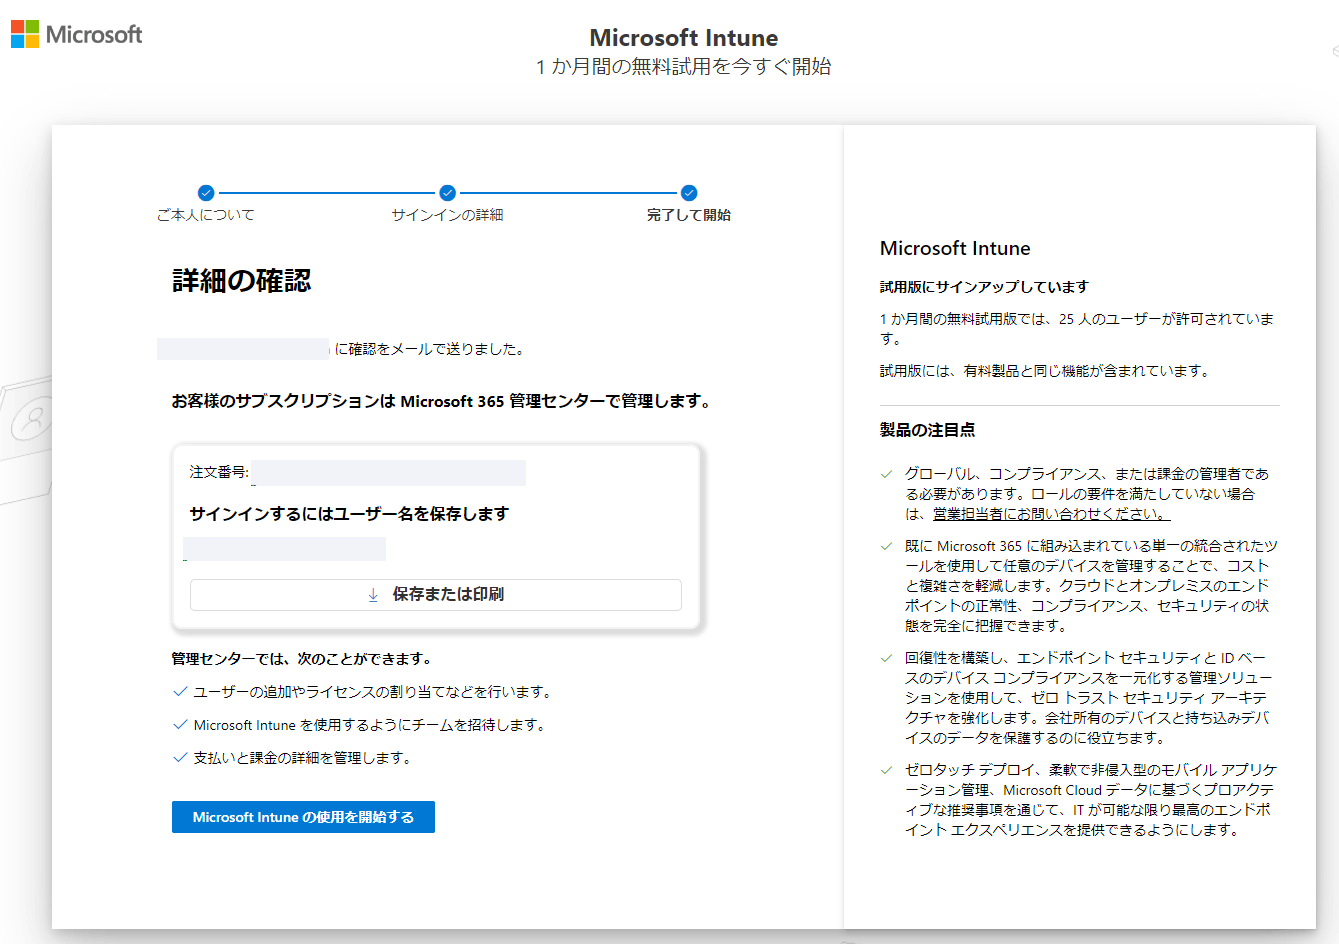Click the ユーザーの追加やライセンスの割り当て list item
Screen dimensions: 1339x944
(372, 692)
